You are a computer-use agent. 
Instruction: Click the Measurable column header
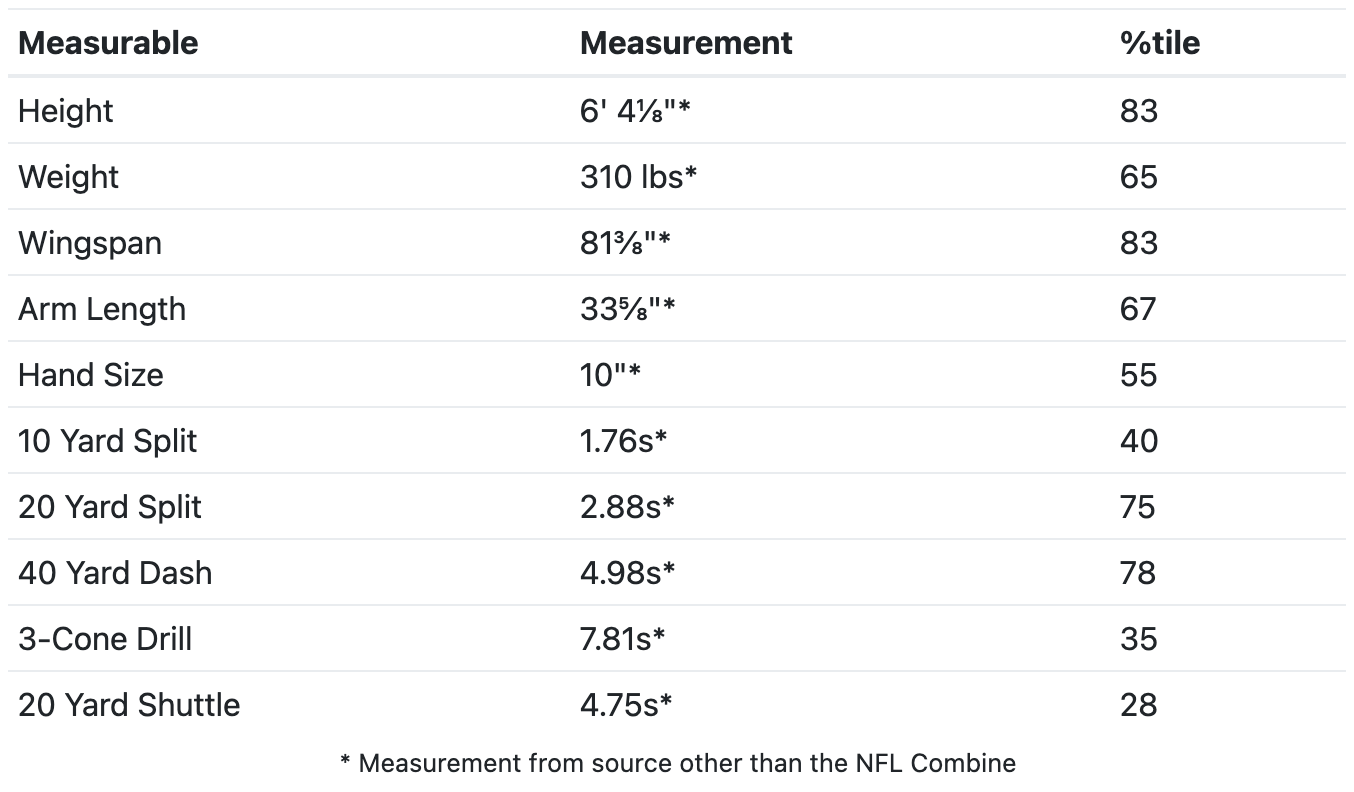tap(108, 43)
